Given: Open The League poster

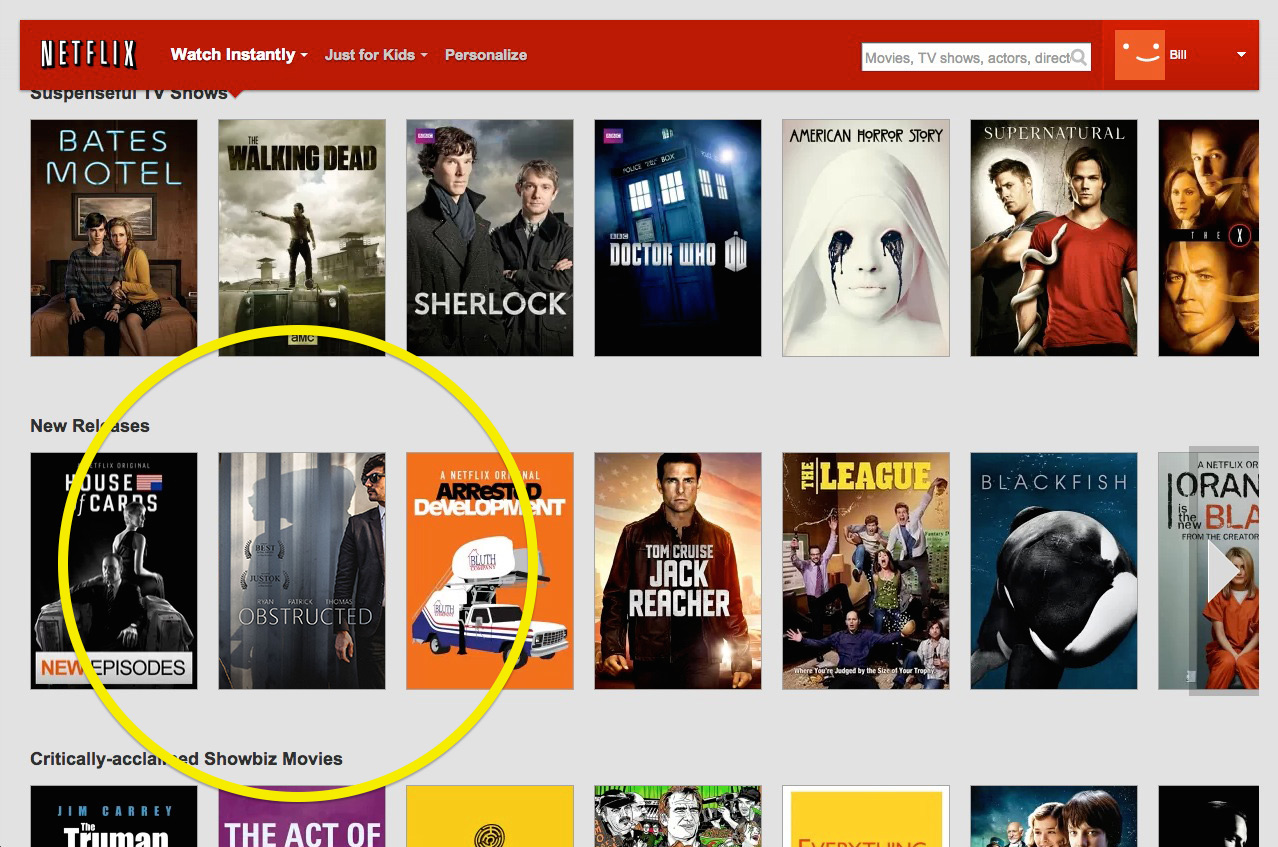Looking at the screenshot, I should tap(866, 571).
